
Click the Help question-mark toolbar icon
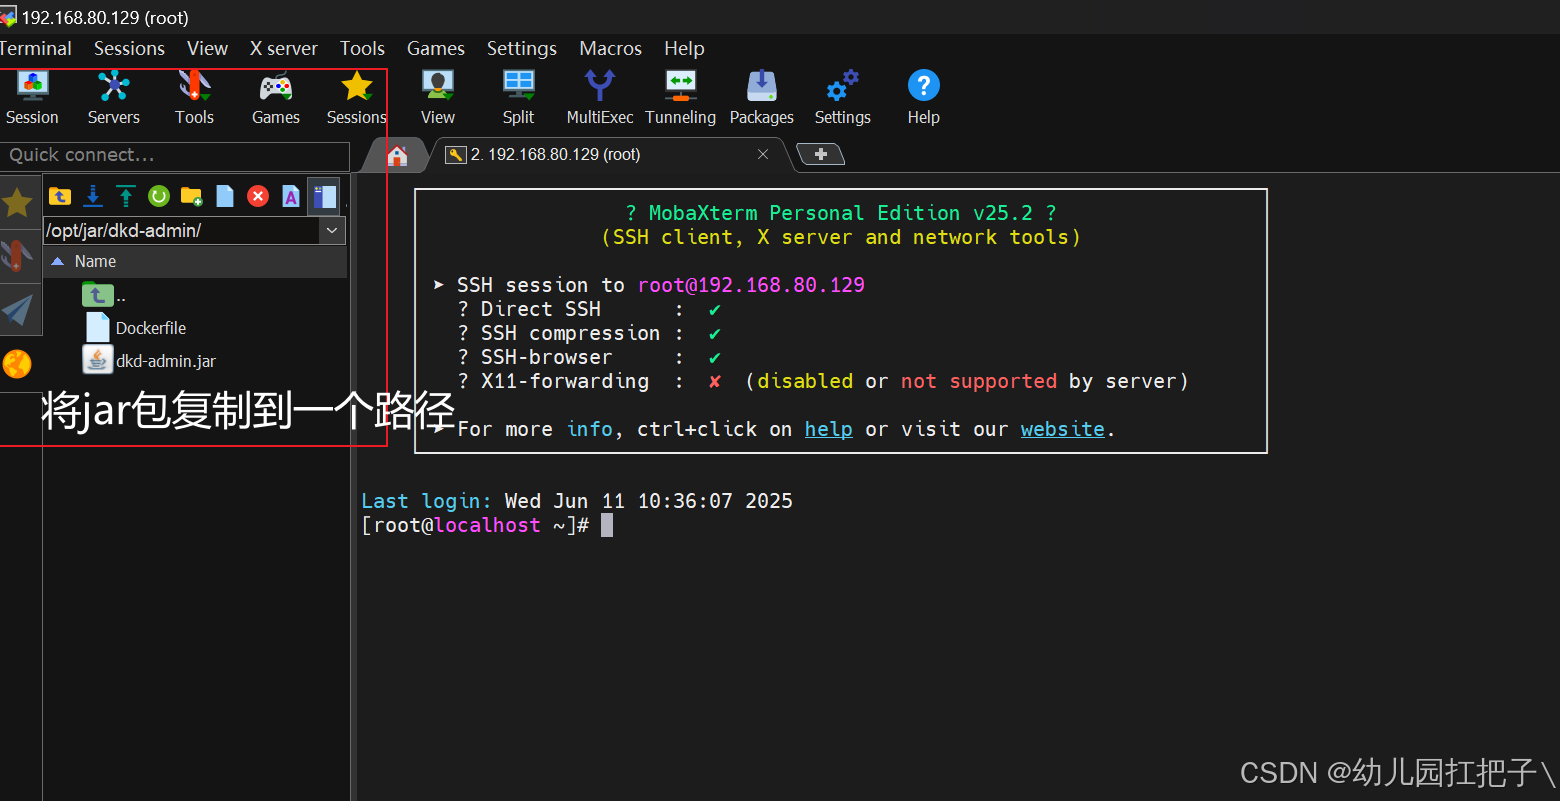coord(924,98)
